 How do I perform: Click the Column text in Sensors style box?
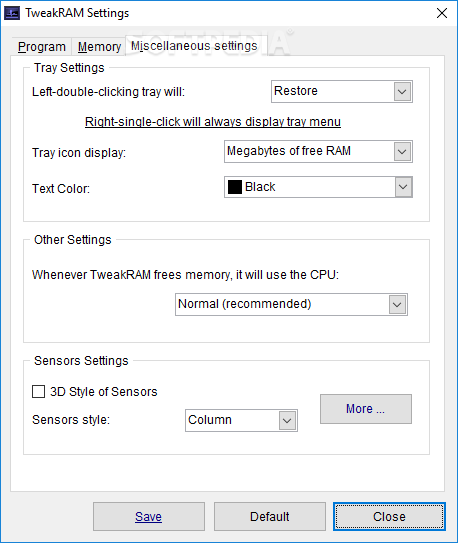coord(210,420)
